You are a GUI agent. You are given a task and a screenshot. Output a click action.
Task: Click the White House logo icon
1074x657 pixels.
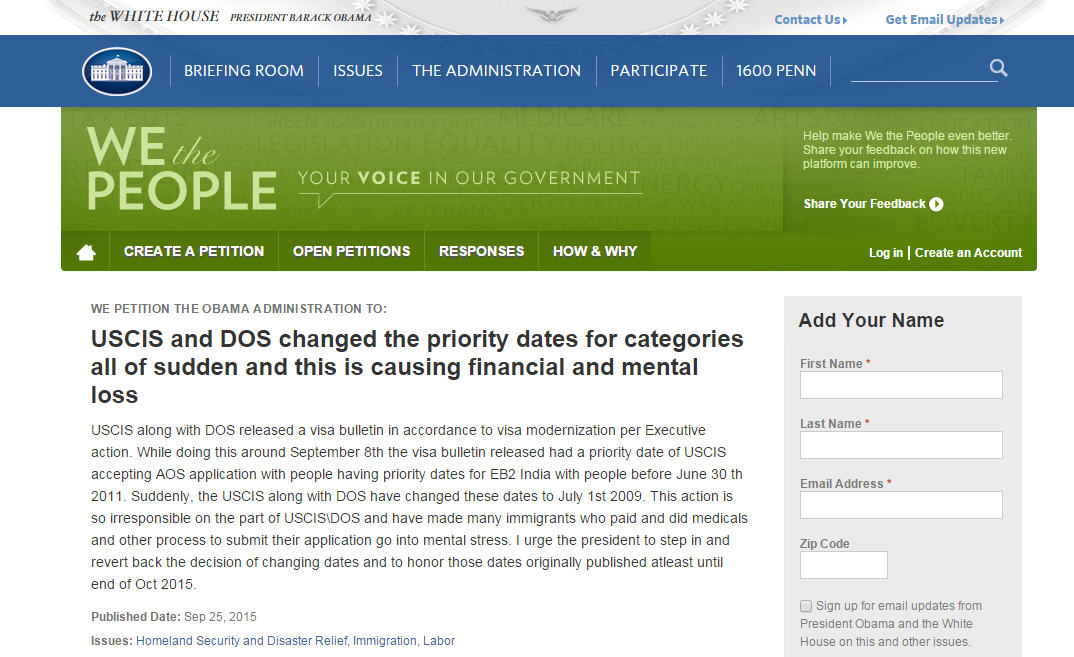click(117, 71)
